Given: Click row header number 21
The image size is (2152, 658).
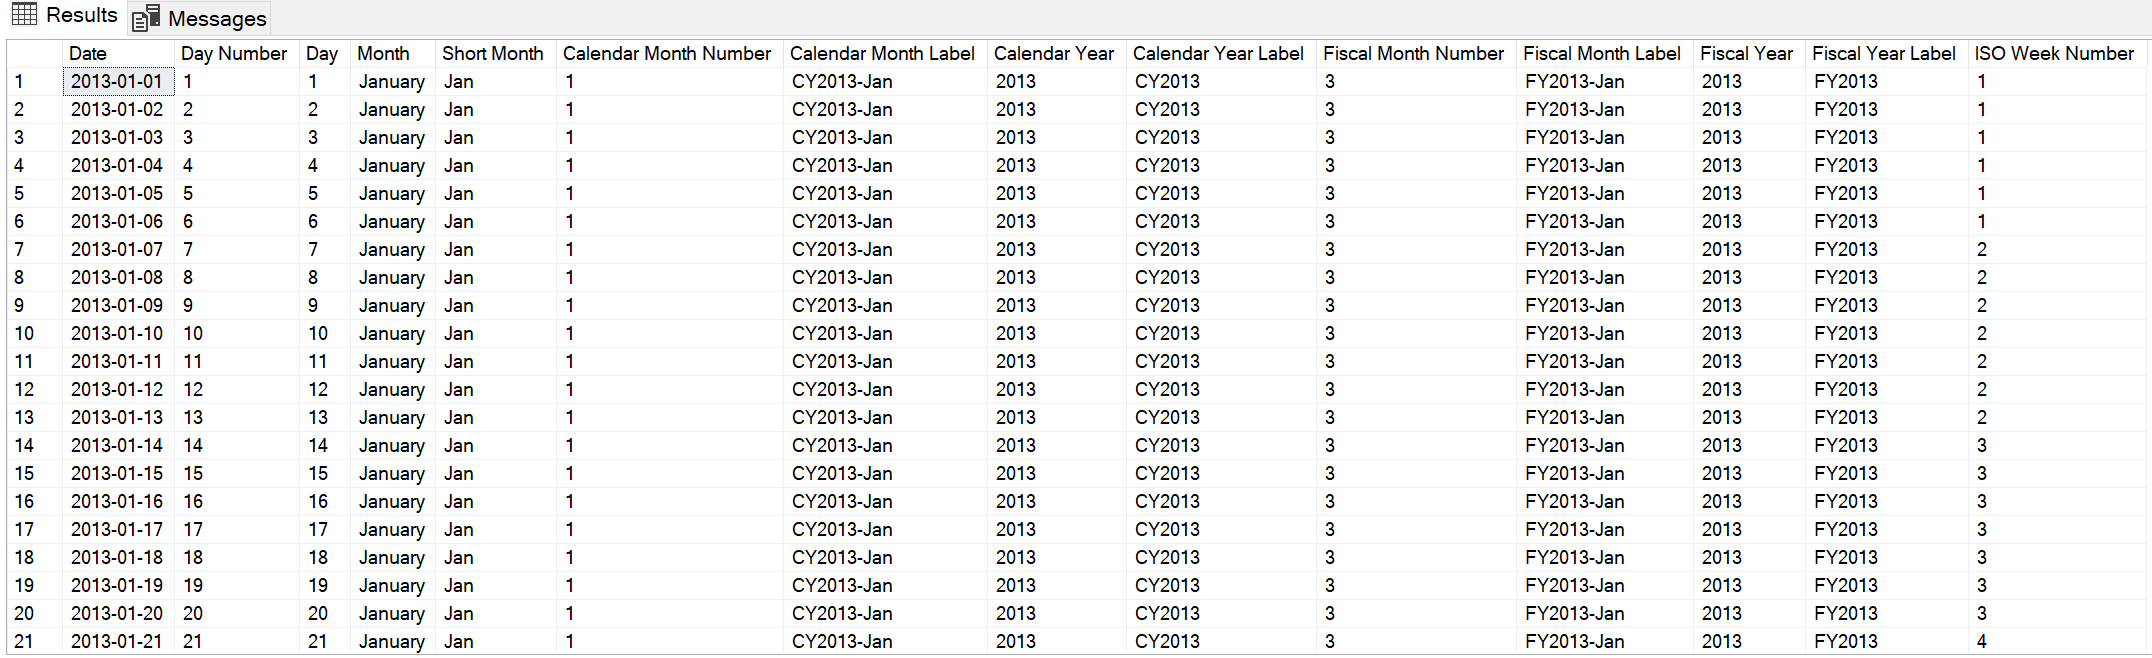Looking at the screenshot, I should click(25, 642).
